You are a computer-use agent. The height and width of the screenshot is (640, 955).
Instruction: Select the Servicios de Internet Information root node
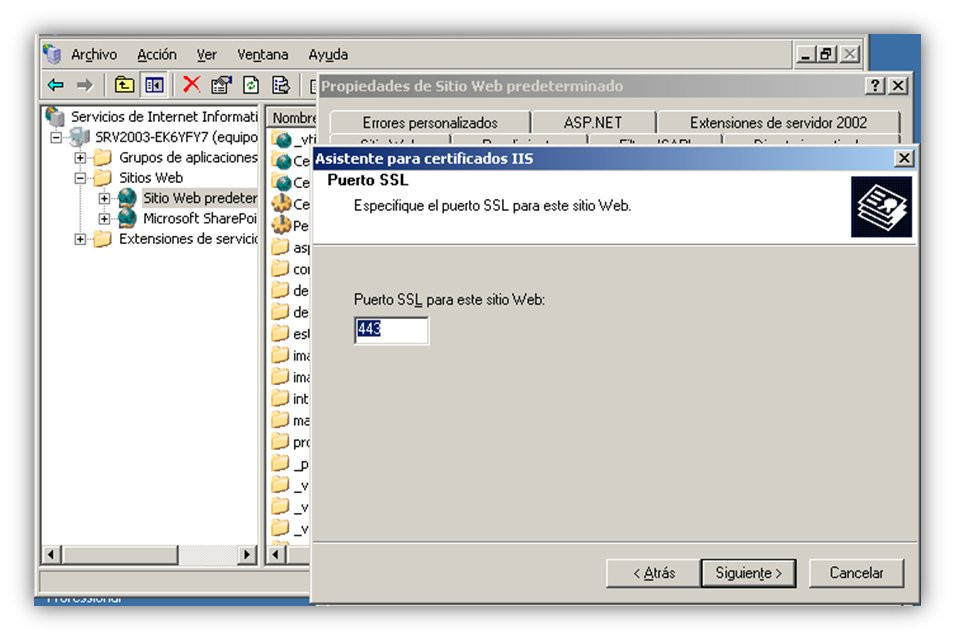(x=164, y=116)
